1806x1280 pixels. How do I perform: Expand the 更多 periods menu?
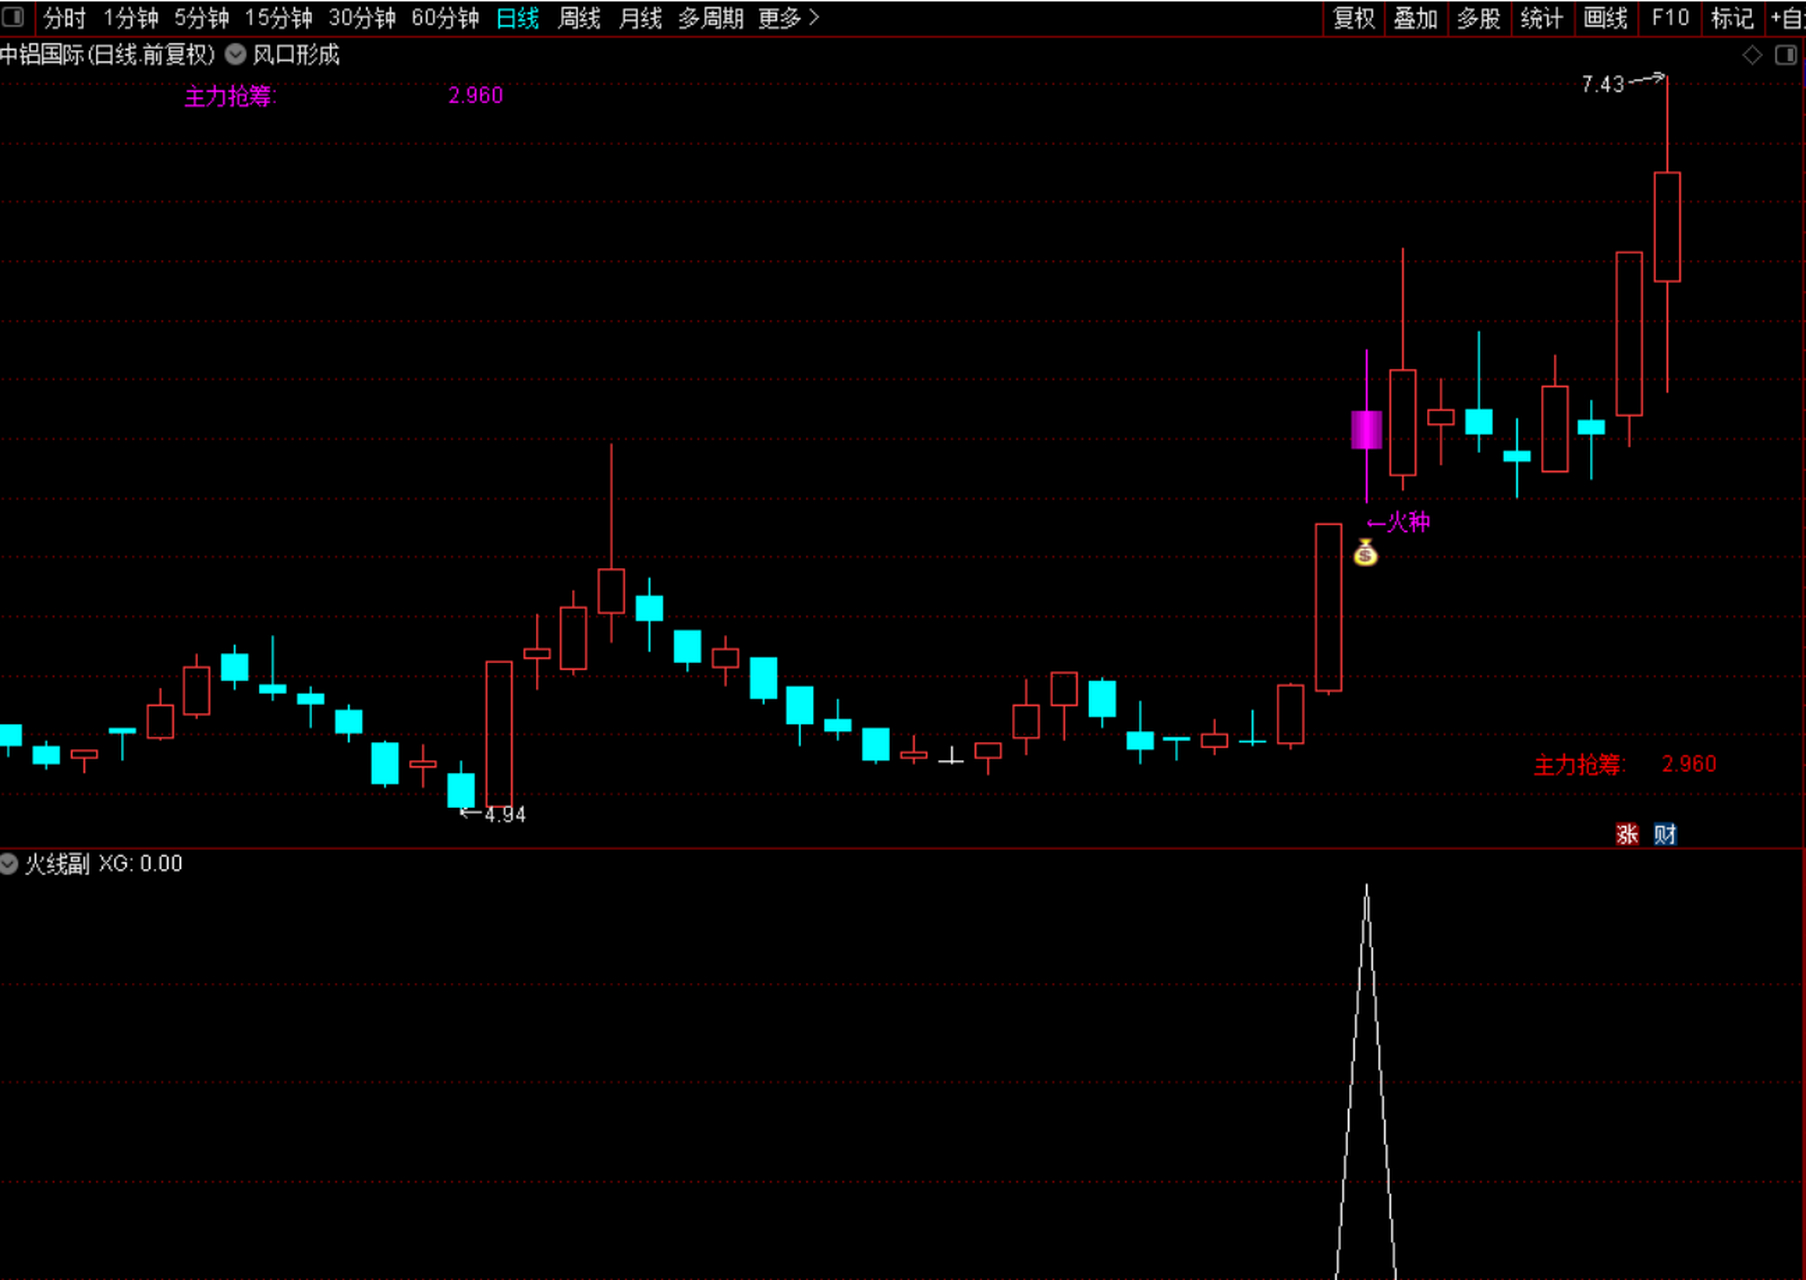[789, 18]
